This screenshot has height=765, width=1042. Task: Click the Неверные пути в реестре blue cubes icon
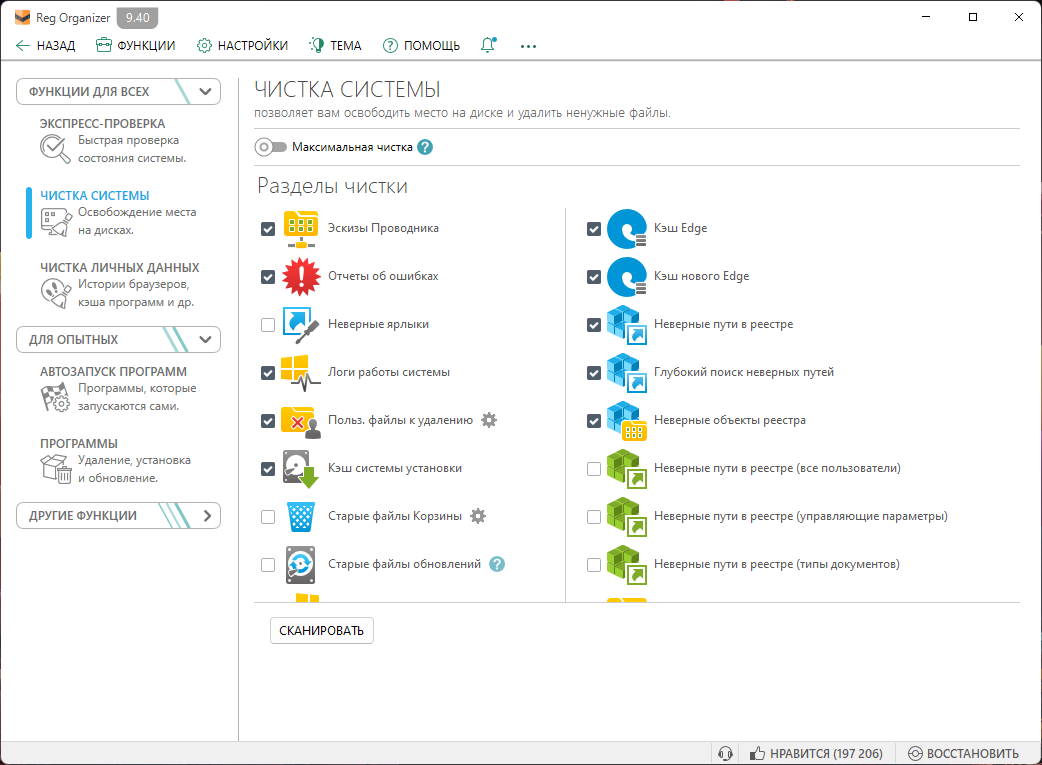(627, 325)
